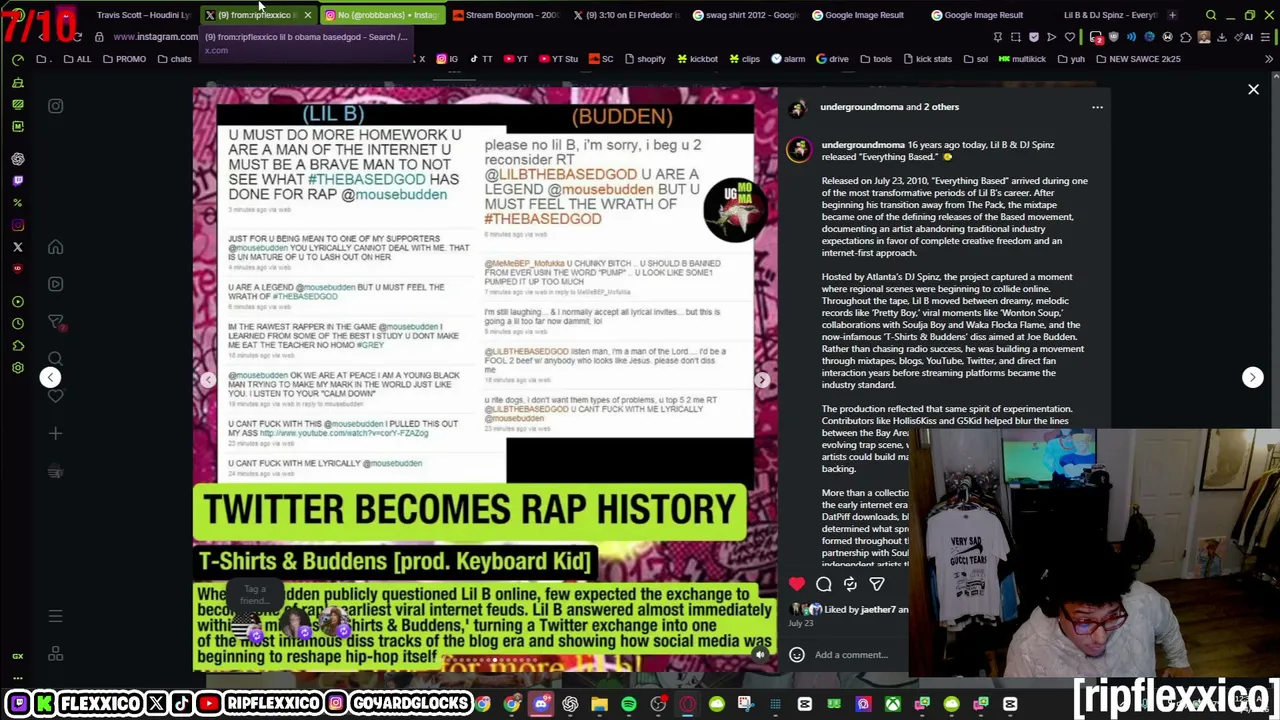Open the toolbar player play icon

click(1051, 37)
